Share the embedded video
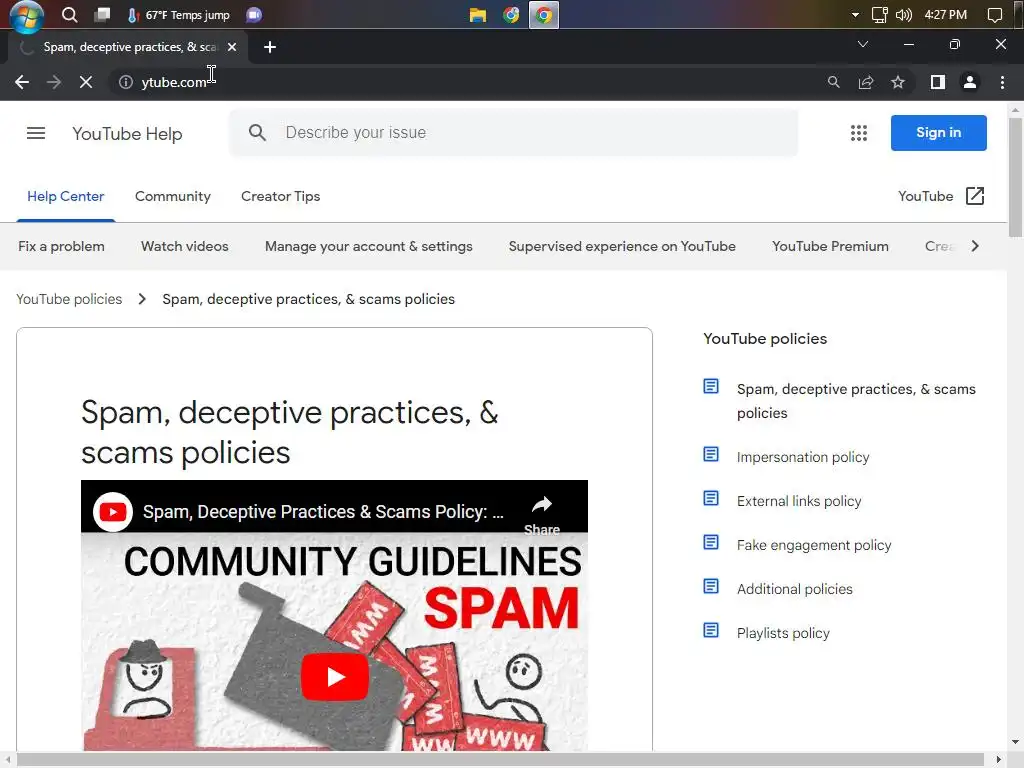This screenshot has height=768, width=1024. 542,514
